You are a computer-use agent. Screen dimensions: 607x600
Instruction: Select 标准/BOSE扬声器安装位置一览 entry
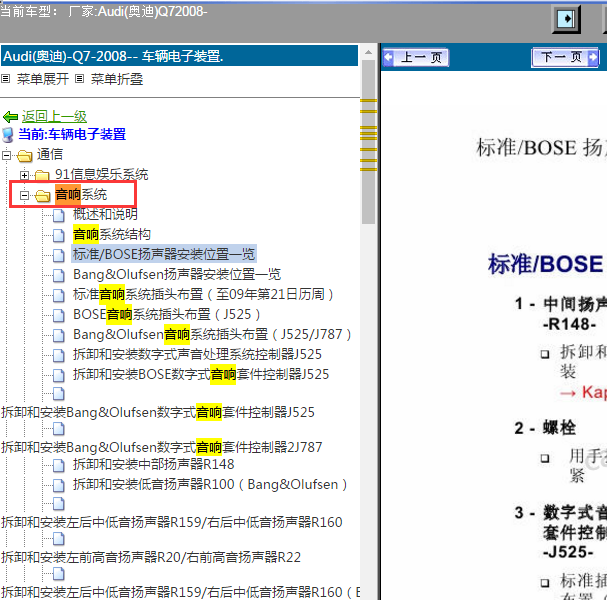click(x=164, y=254)
